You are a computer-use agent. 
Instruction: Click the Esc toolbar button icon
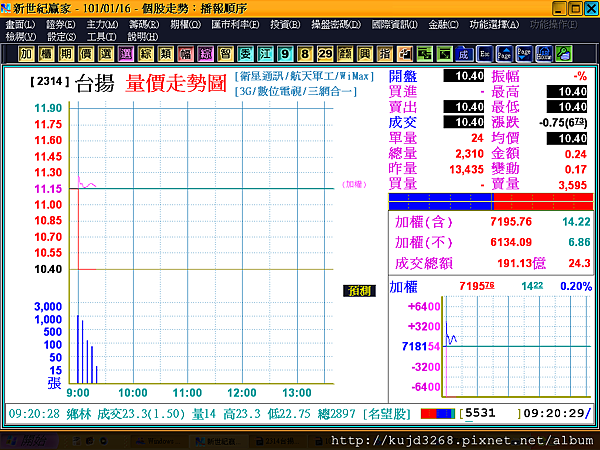tap(484, 54)
